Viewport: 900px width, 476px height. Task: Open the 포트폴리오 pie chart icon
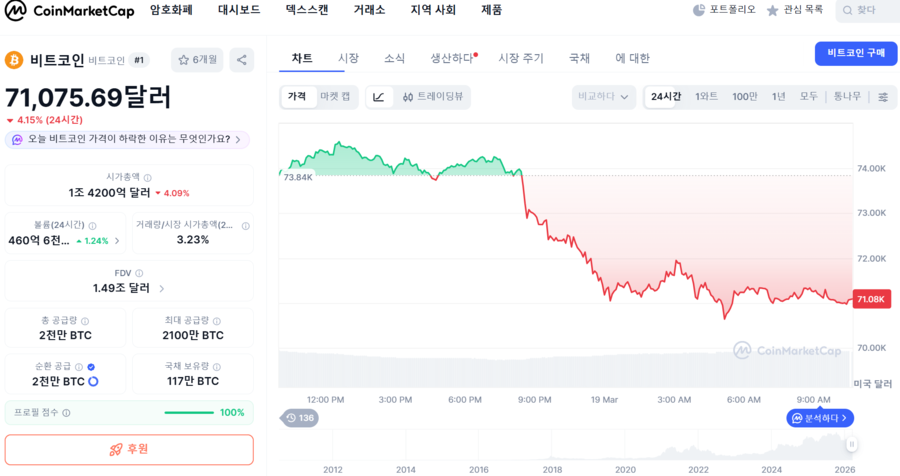pyautogui.click(x=699, y=10)
